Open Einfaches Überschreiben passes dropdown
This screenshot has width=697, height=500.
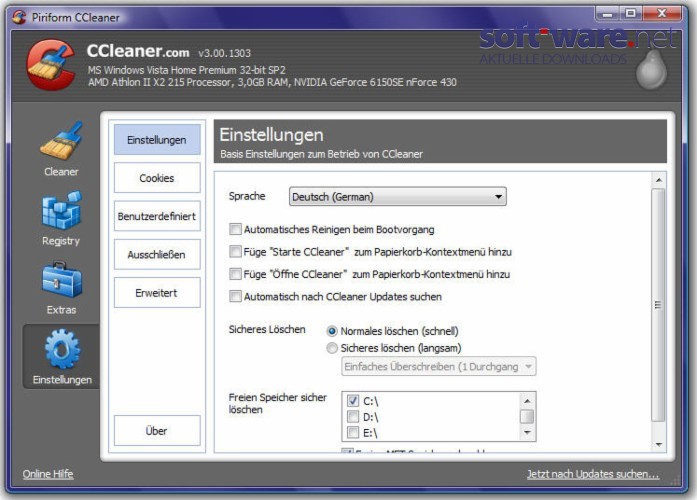click(x=438, y=367)
